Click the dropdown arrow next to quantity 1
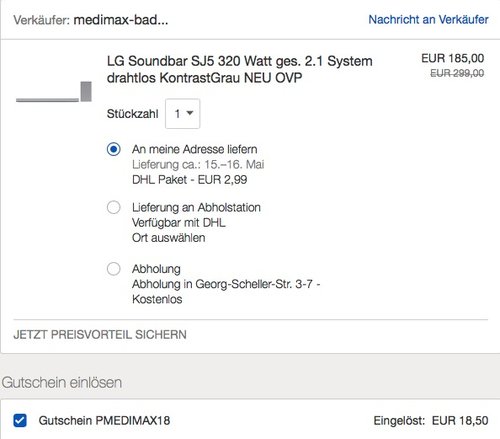The image size is (500, 439). coord(190,113)
